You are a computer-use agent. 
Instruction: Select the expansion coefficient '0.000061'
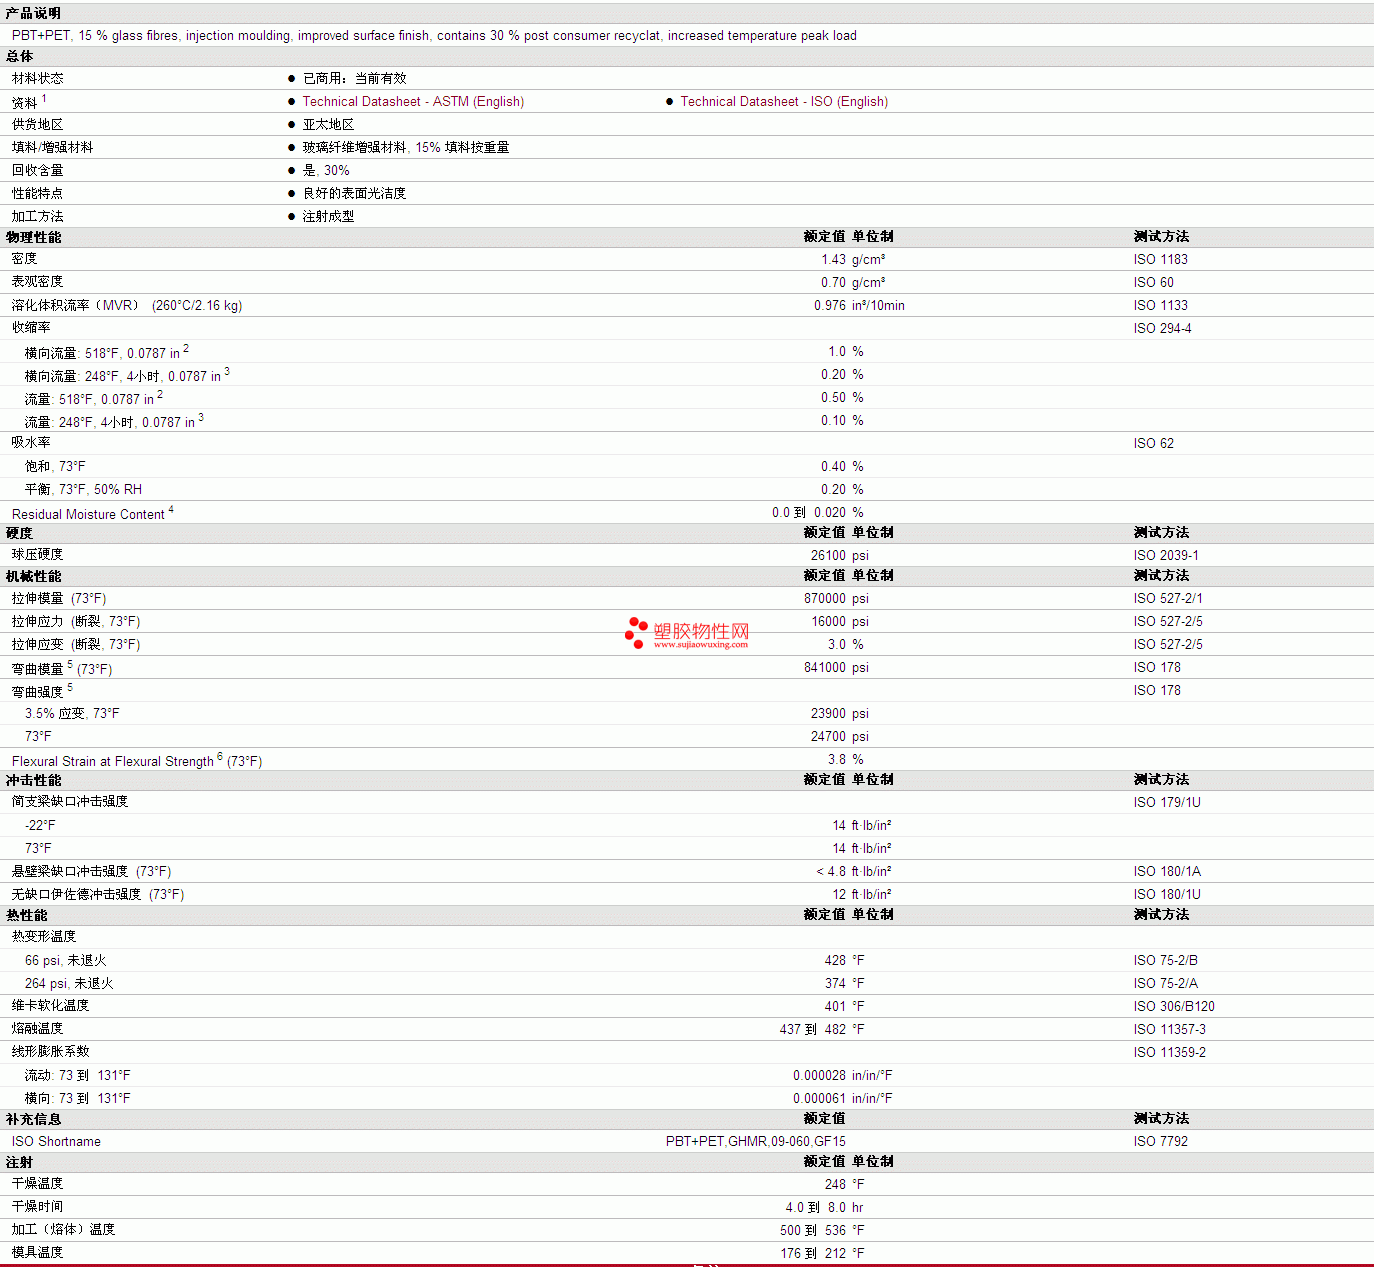(x=819, y=1098)
